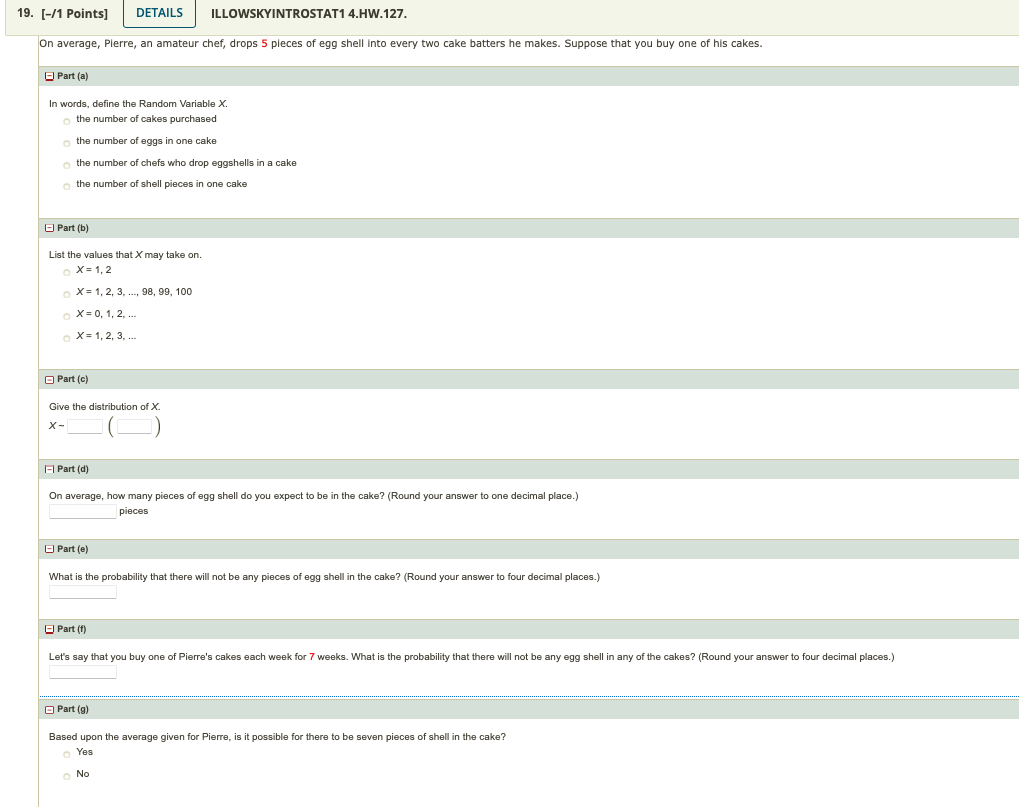
Task: Click the pieces answer box in Part (d)
Action: tap(82, 510)
